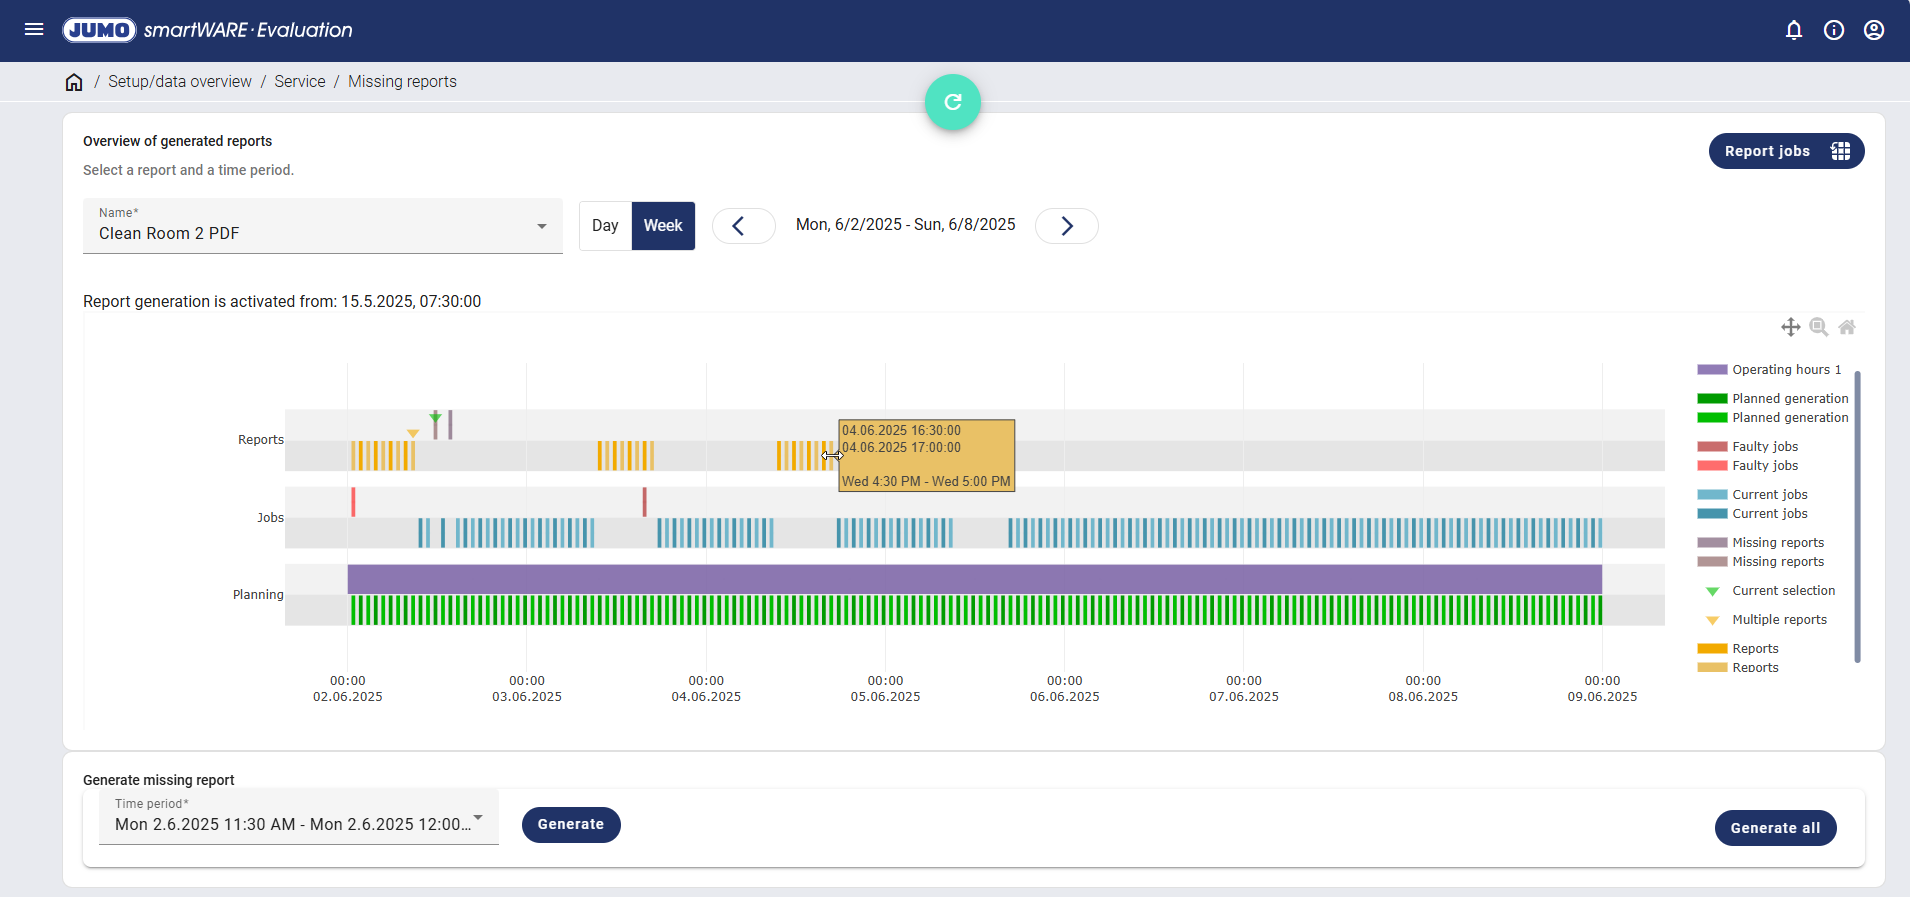
Task: Select the chart zoom tool
Action: pyautogui.click(x=1819, y=327)
